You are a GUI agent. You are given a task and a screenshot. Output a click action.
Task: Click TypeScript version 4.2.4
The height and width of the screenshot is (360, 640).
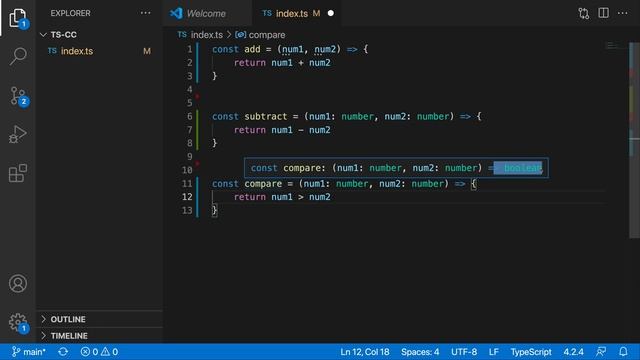(573, 351)
